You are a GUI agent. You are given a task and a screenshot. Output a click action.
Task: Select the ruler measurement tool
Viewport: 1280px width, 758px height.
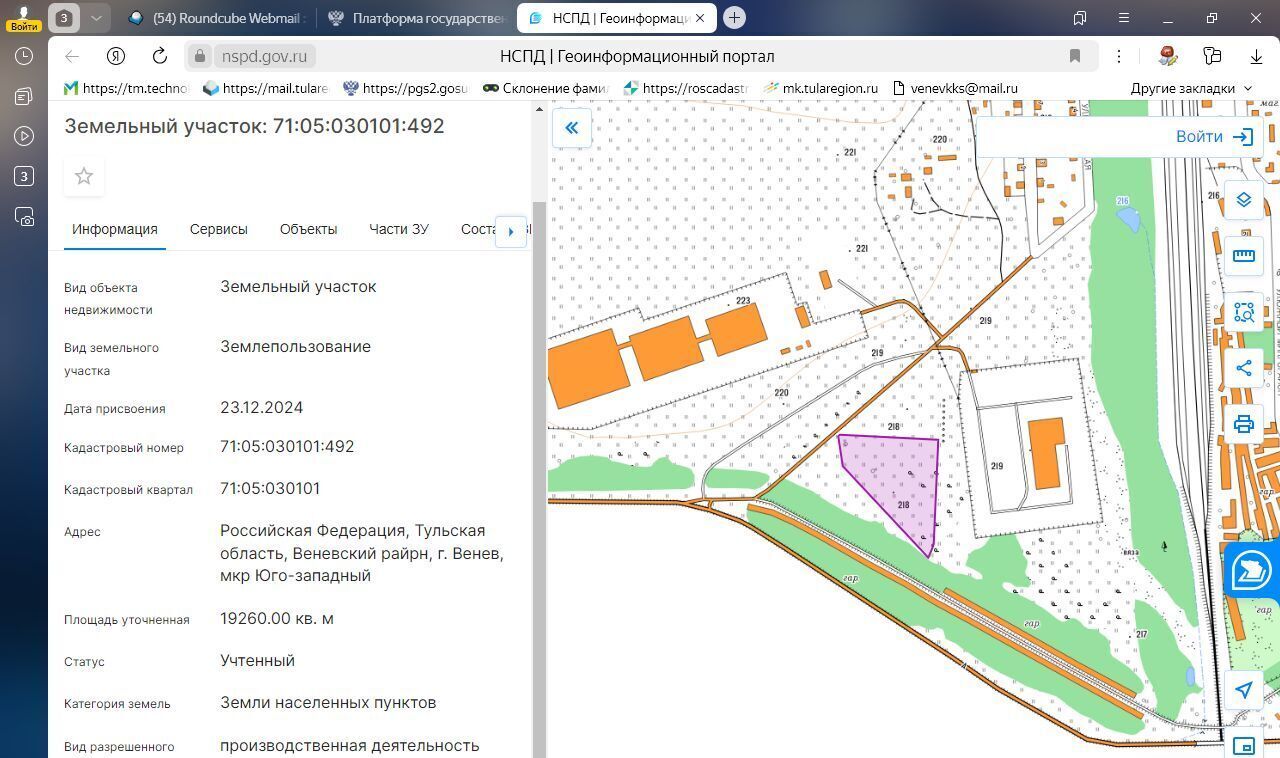coord(1244,256)
